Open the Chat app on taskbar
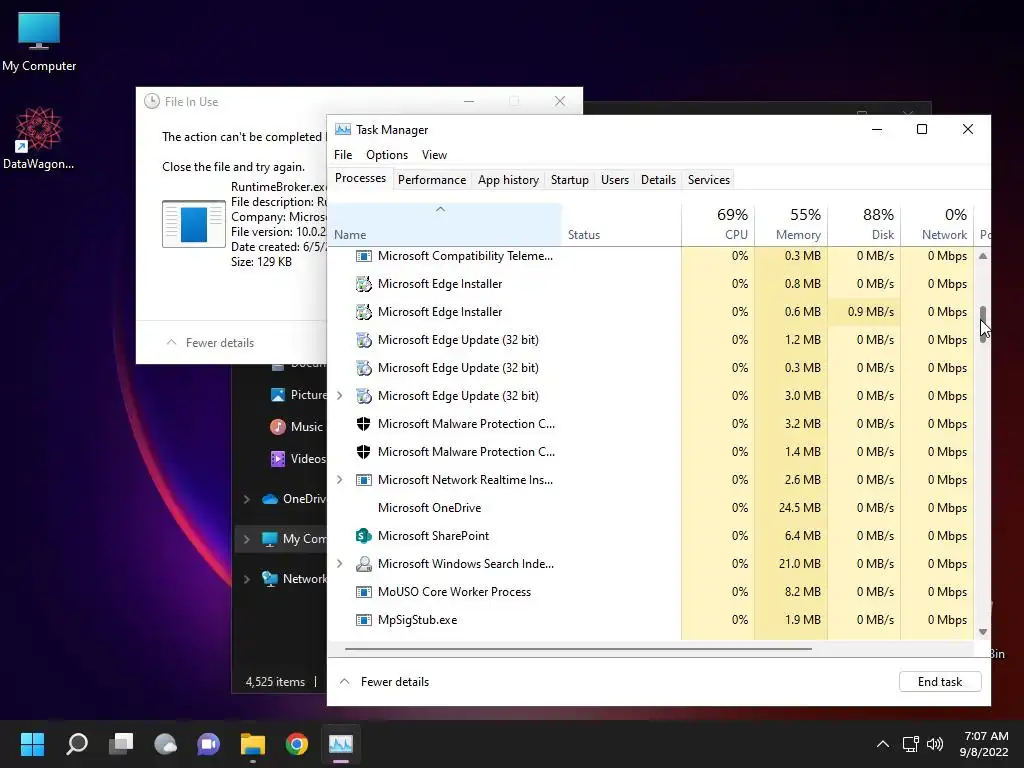Viewport: 1024px width, 768px height. [209, 743]
